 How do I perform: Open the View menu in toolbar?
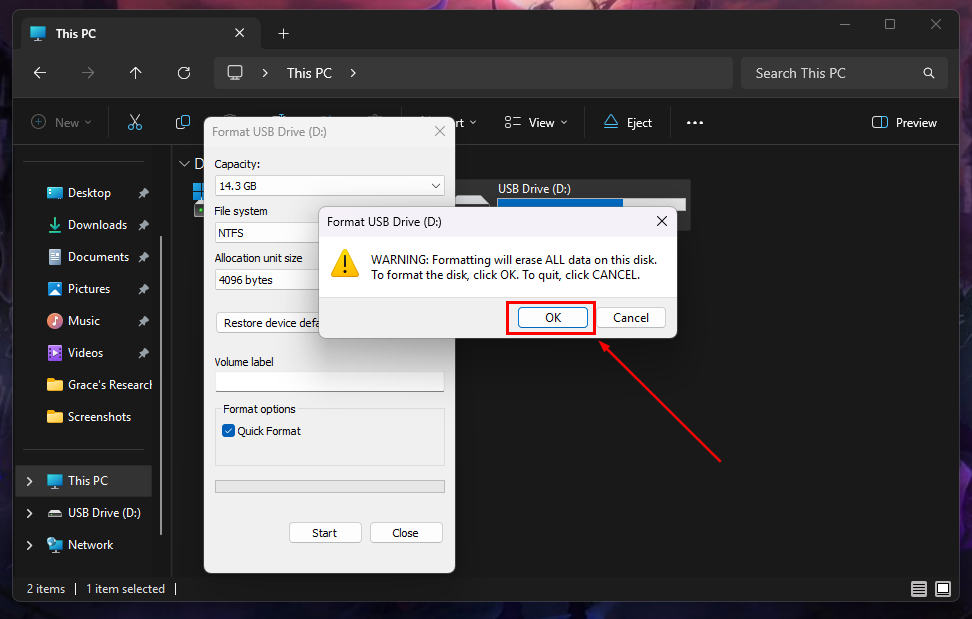(536, 122)
